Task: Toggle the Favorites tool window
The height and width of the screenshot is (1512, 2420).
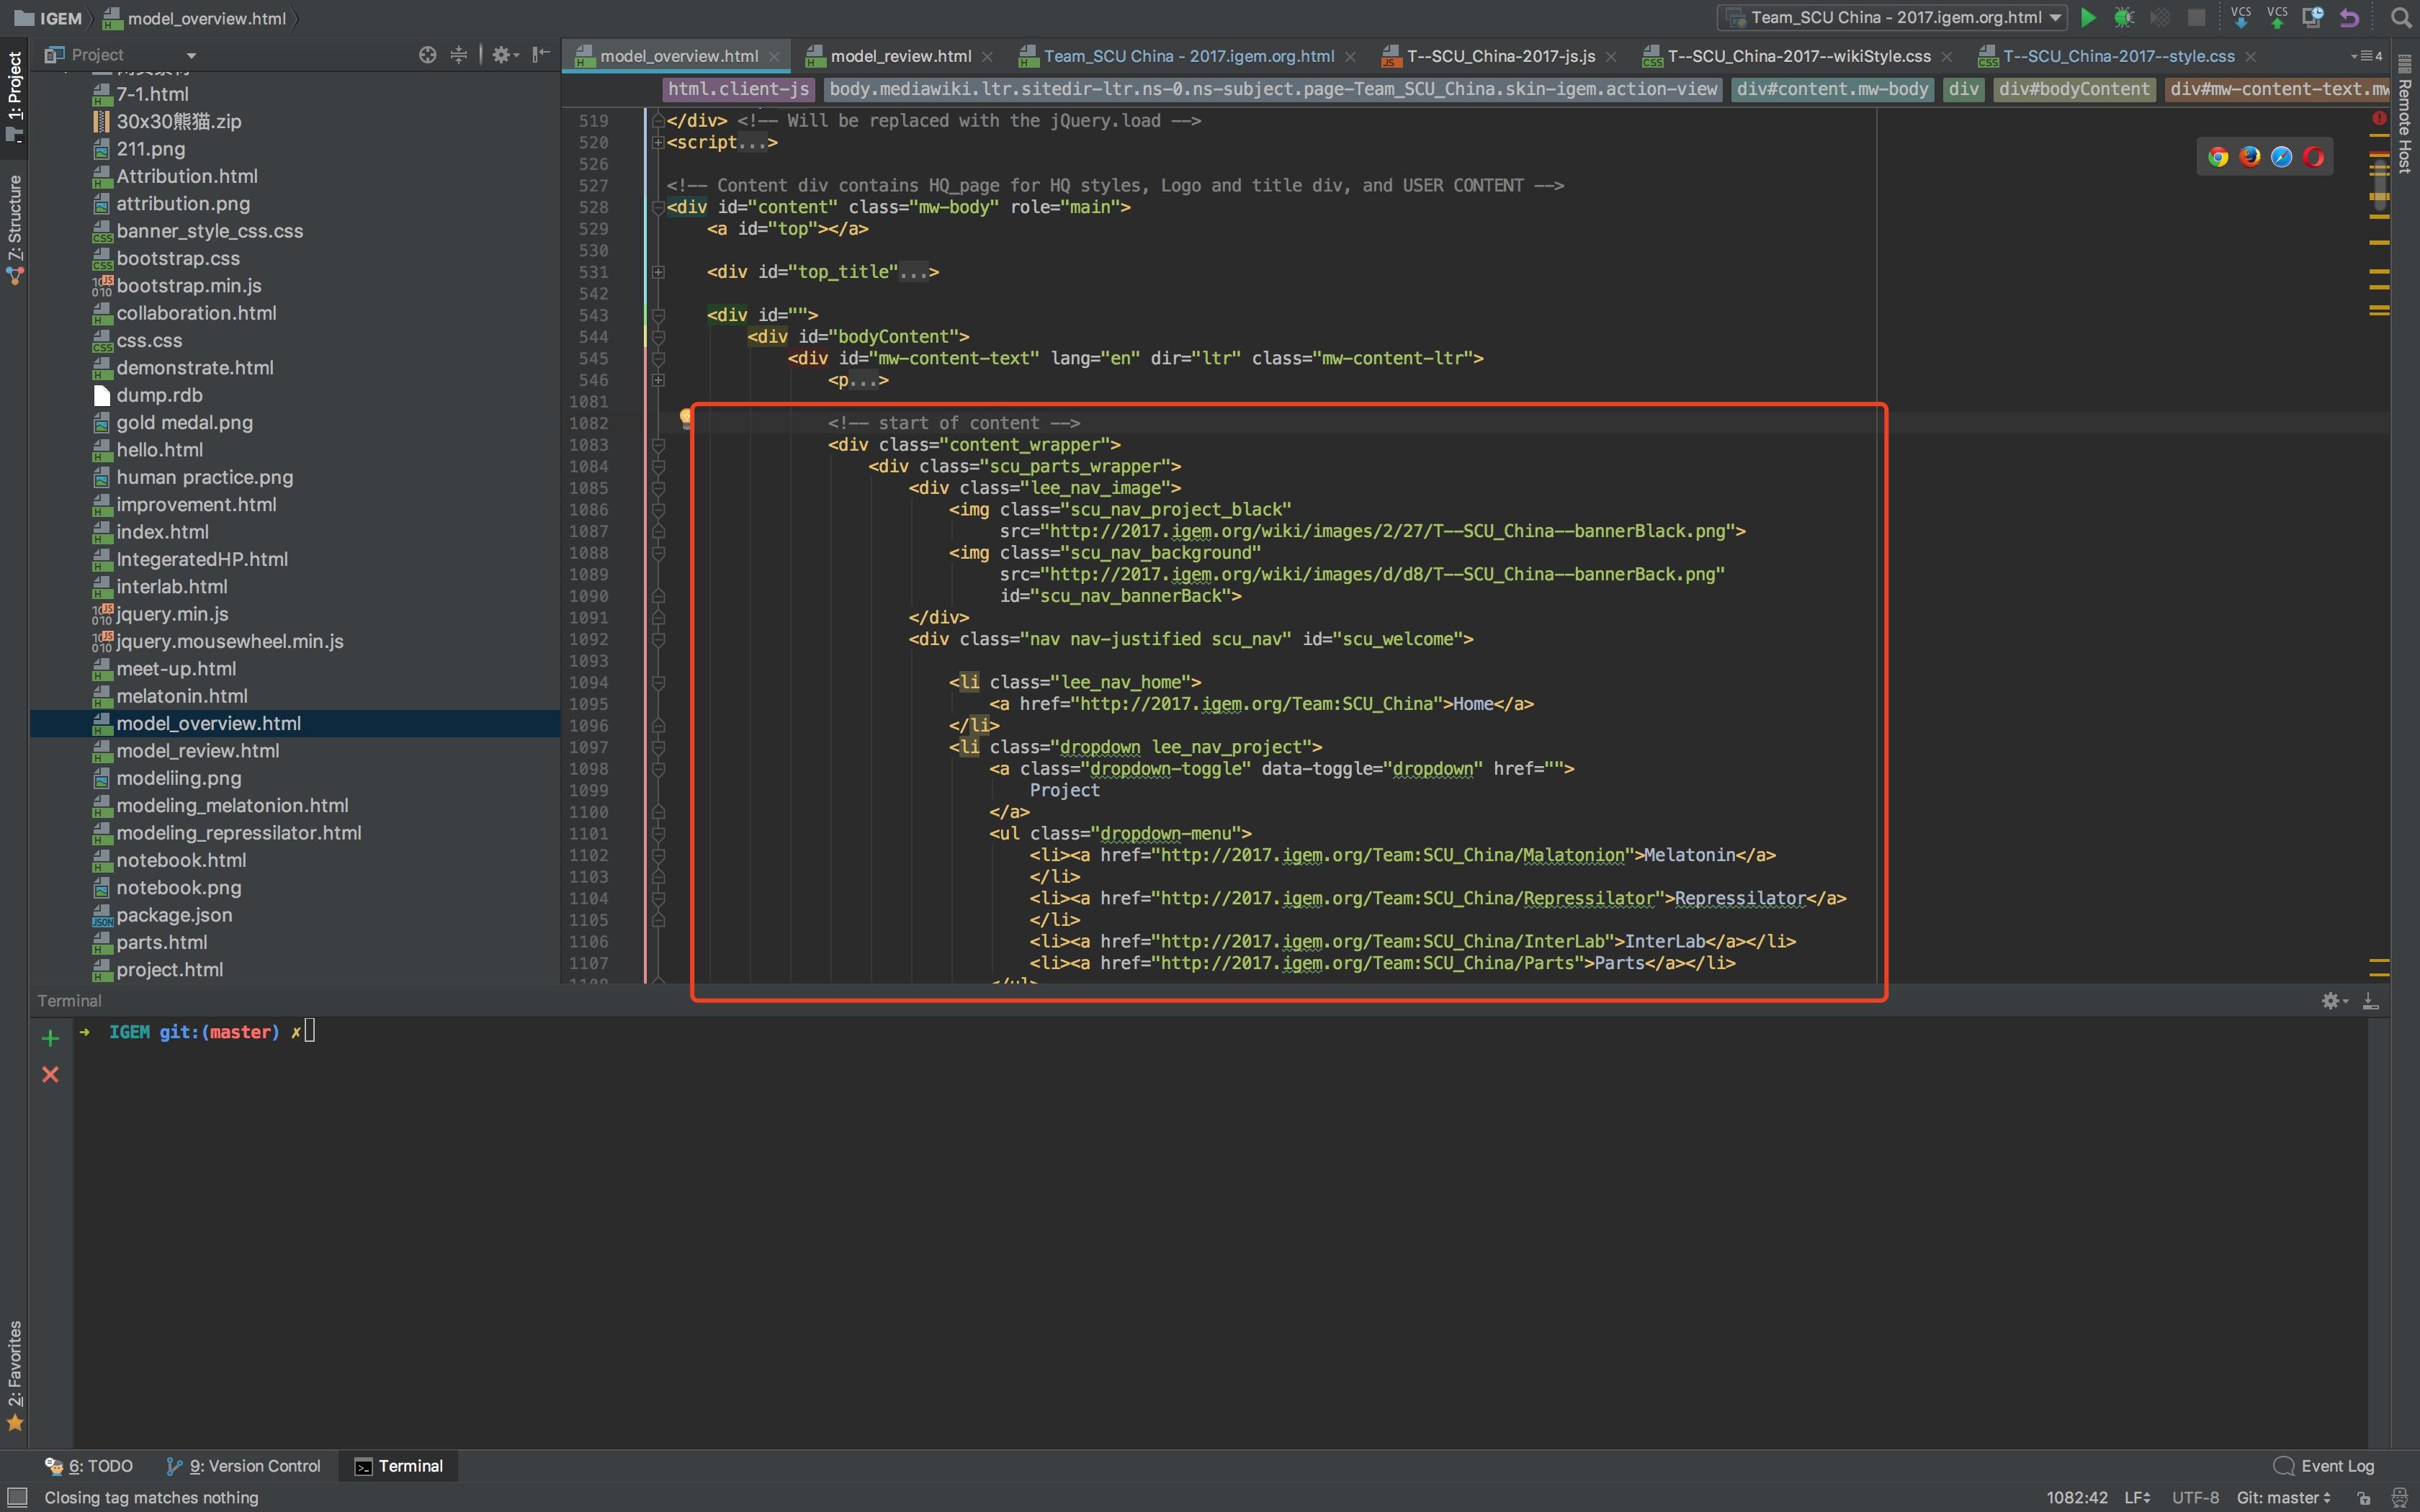Action: point(14,1375)
